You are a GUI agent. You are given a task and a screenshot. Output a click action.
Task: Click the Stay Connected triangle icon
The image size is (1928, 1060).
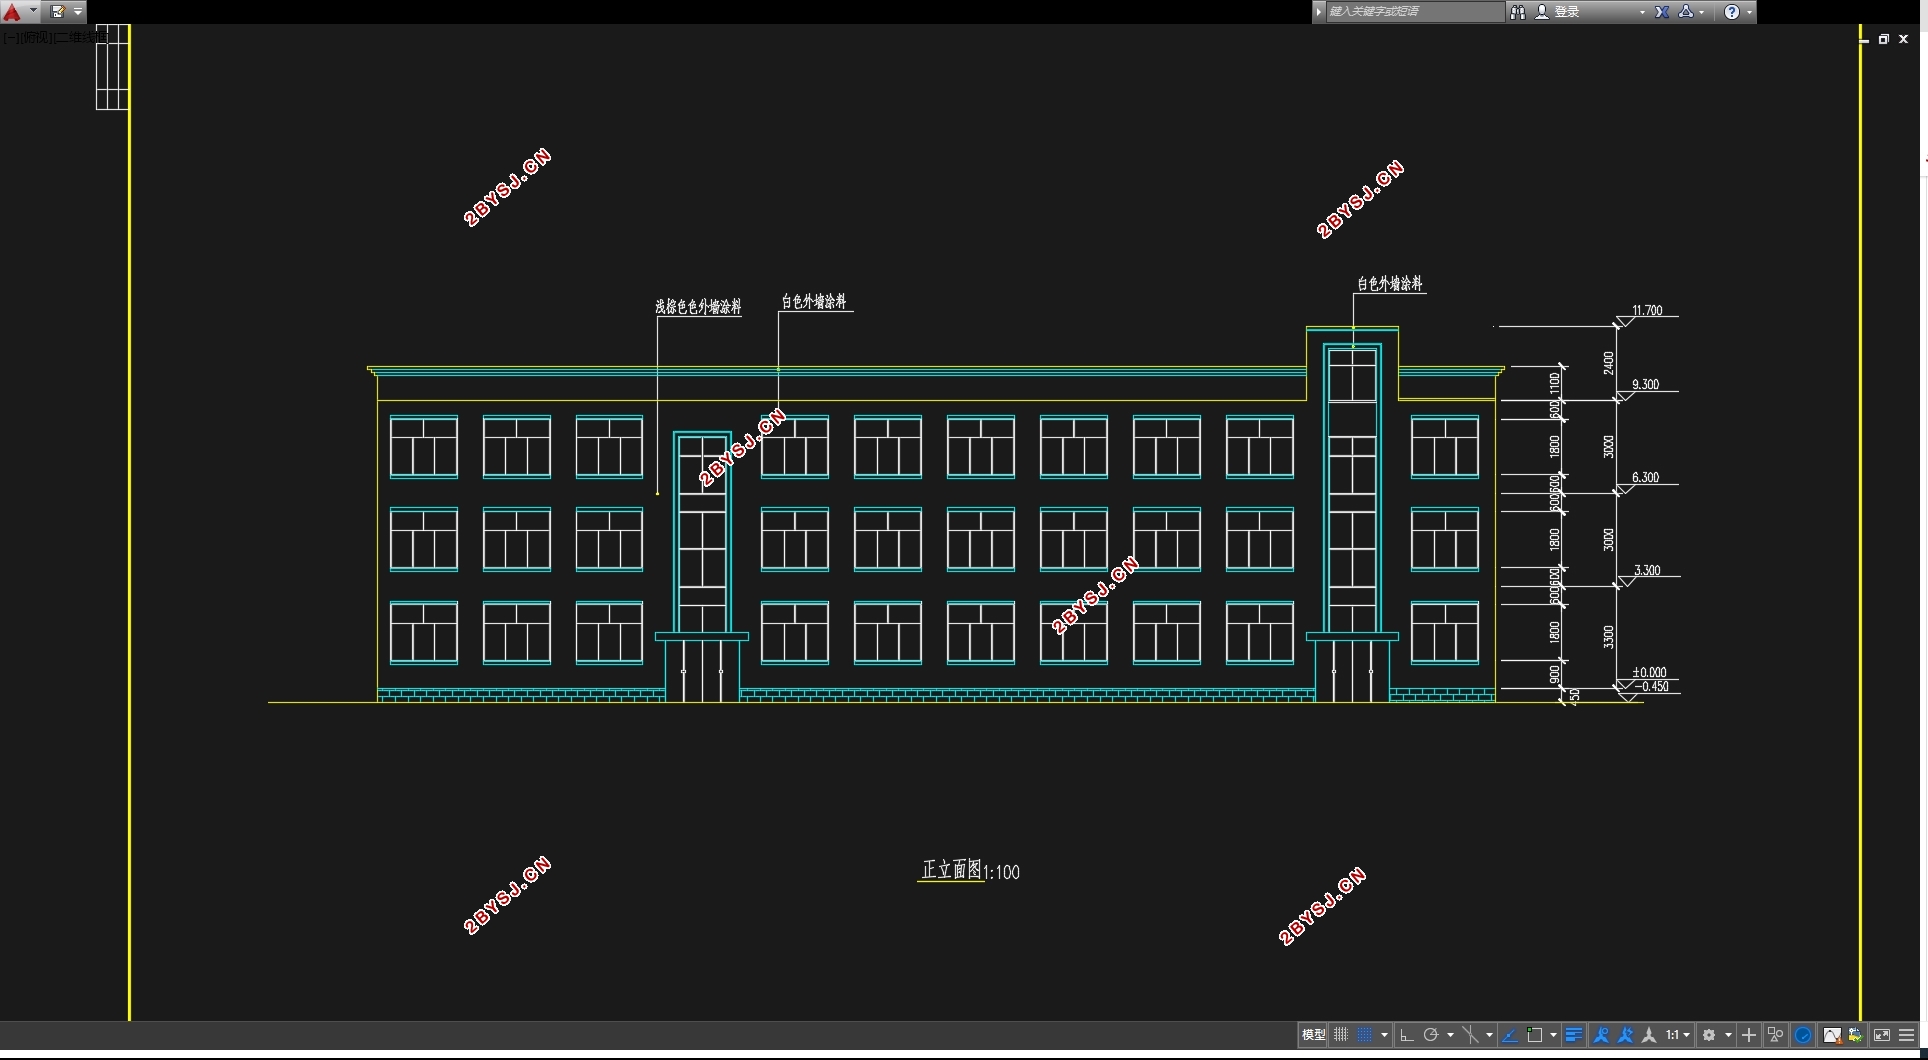coord(1686,12)
